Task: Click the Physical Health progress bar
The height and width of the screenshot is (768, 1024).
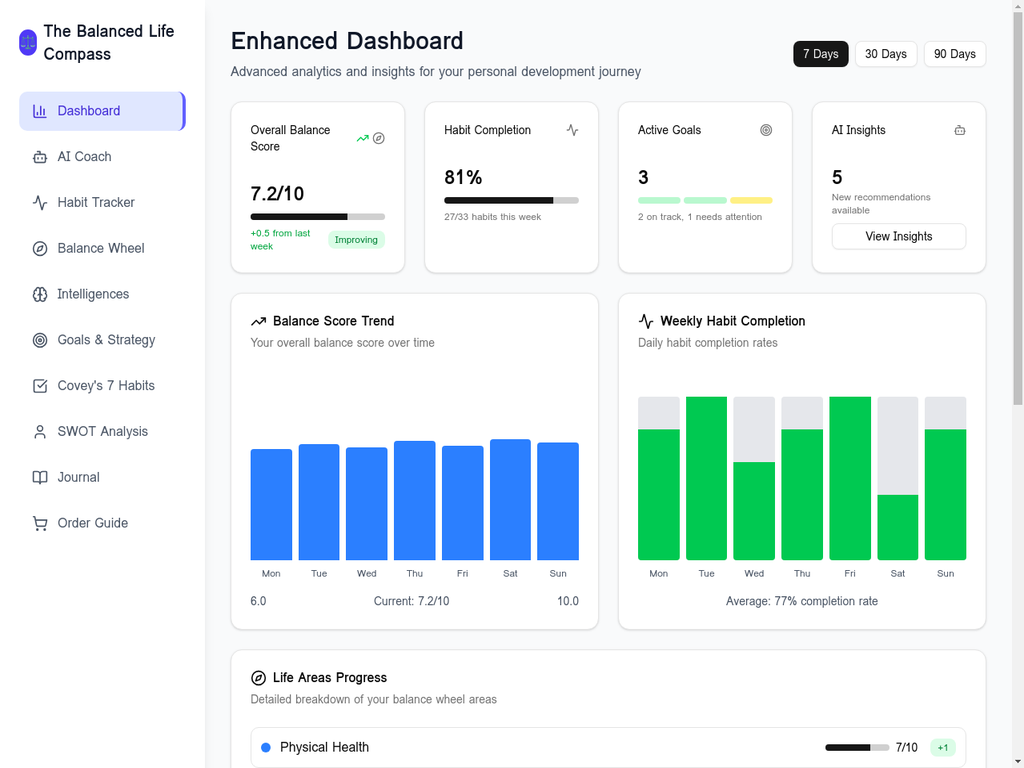Action: click(x=856, y=747)
